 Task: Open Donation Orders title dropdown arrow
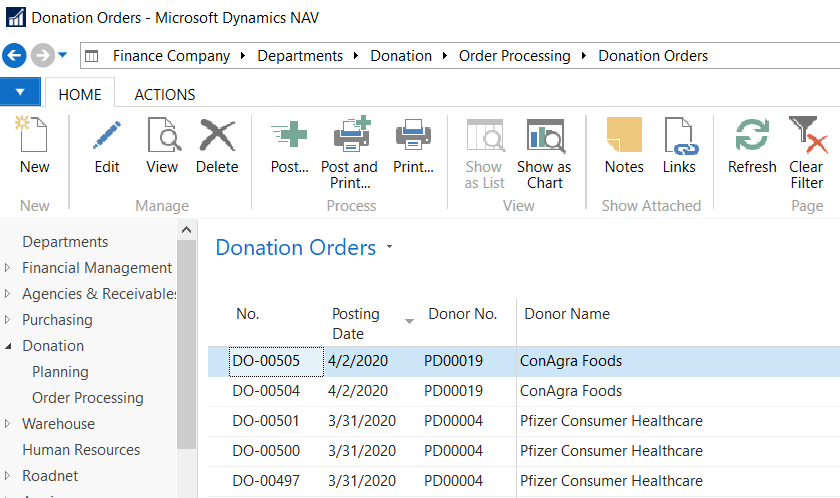[389, 247]
